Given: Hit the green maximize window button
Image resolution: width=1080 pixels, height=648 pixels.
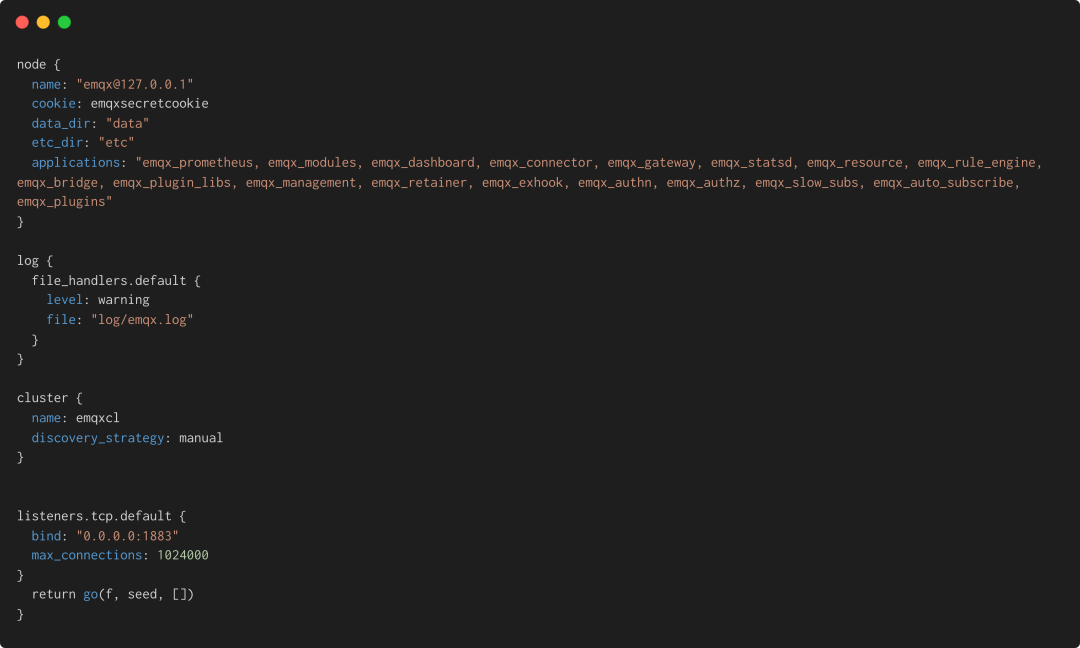Looking at the screenshot, I should (x=64, y=22).
